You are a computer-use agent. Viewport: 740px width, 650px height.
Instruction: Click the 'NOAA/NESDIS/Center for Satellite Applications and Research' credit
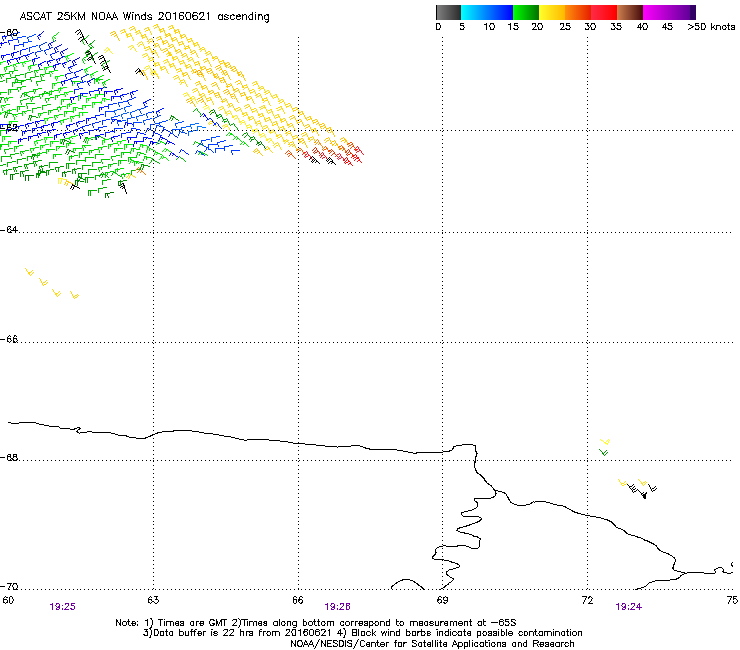[432, 644]
